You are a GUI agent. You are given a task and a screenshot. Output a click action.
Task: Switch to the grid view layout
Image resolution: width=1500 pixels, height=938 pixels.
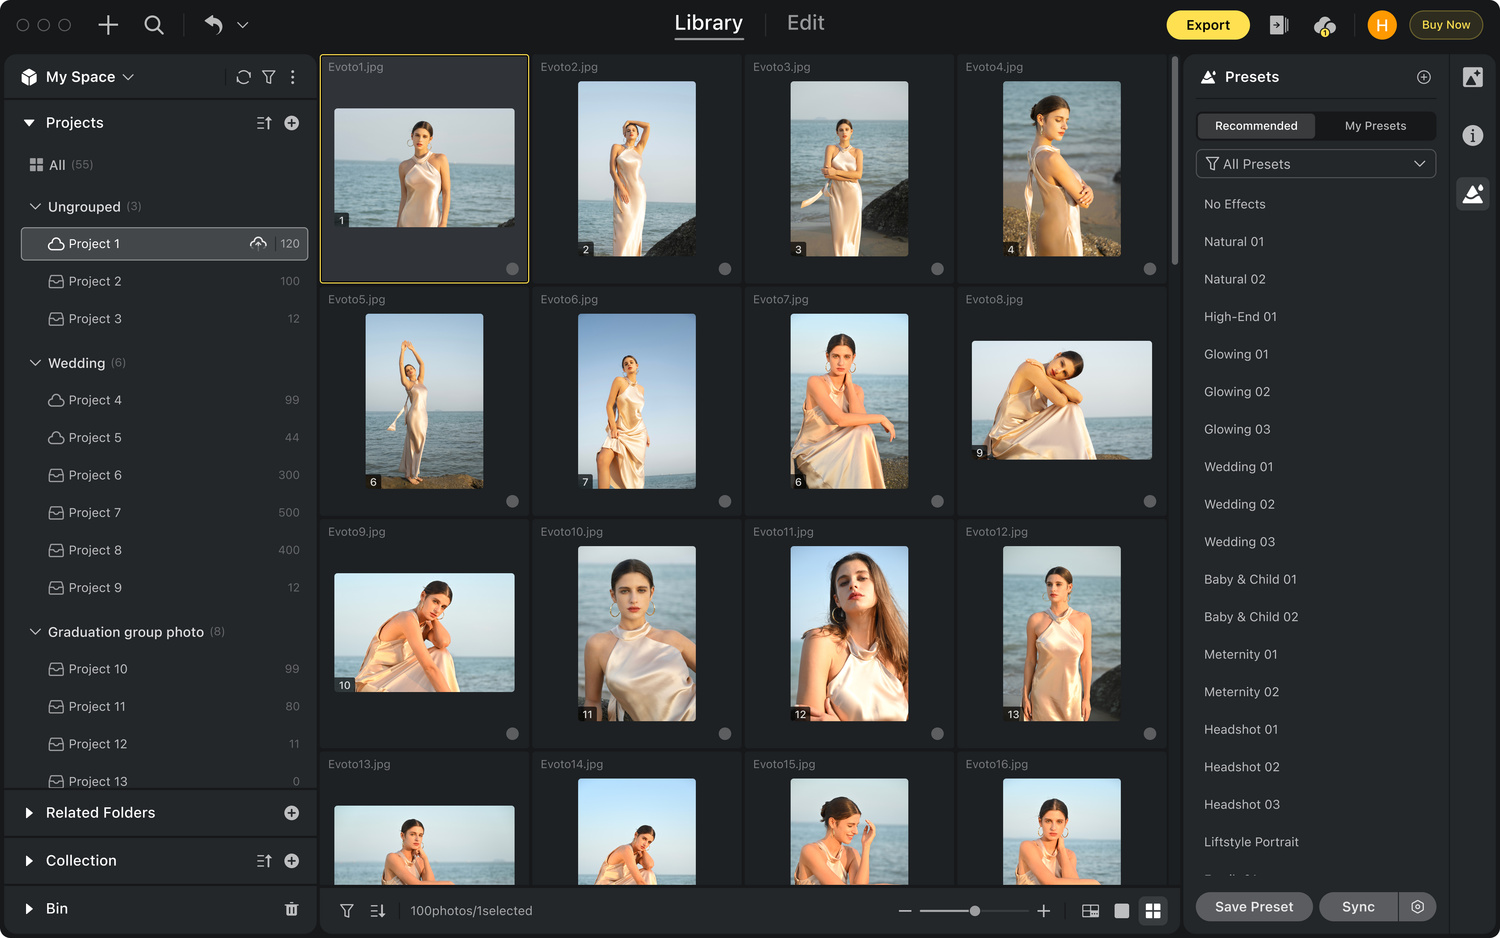[1153, 911]
